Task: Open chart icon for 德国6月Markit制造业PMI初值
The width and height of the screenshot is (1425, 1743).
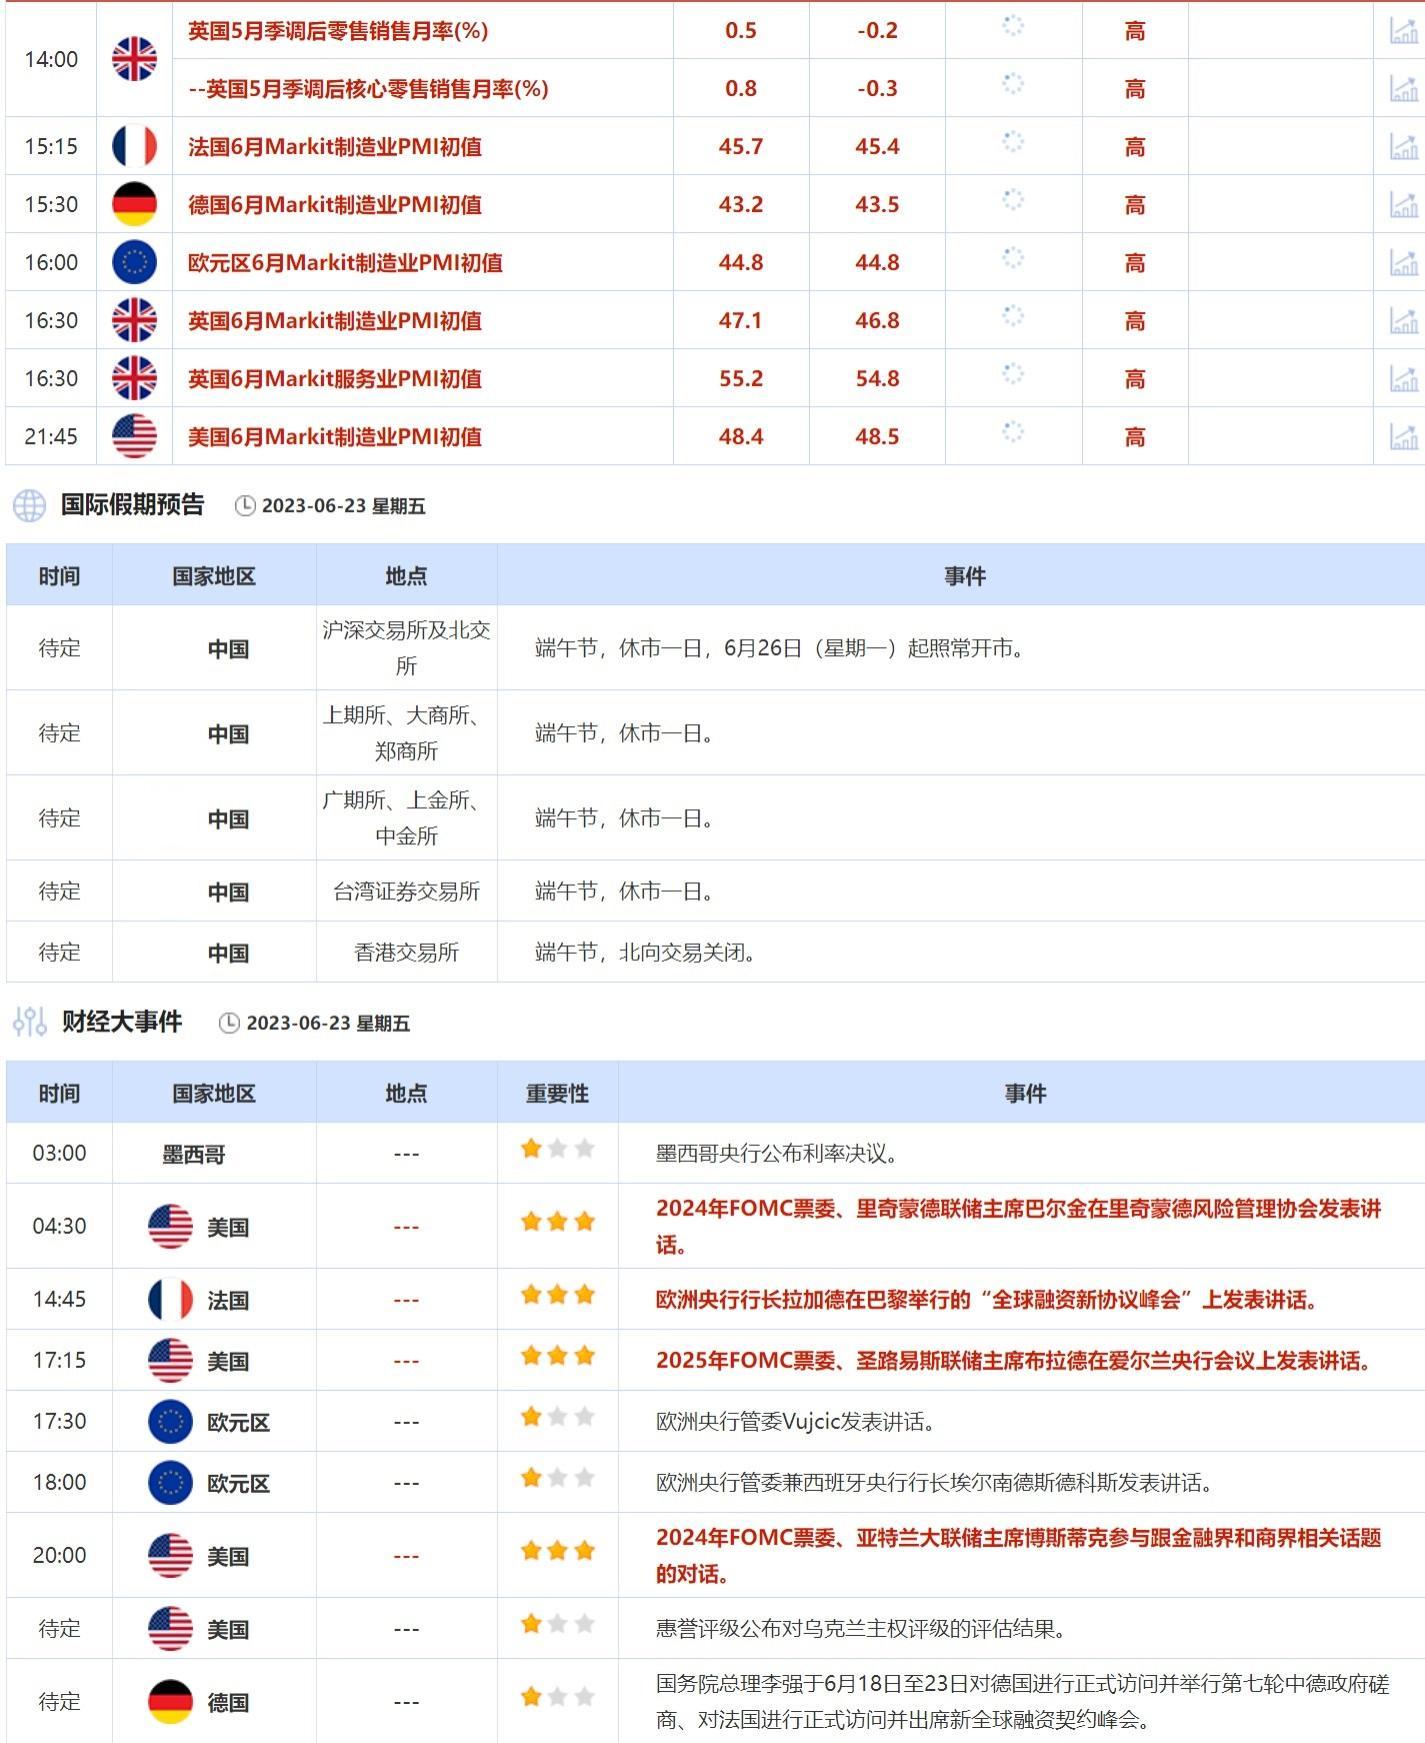Action: [1403, 205]
